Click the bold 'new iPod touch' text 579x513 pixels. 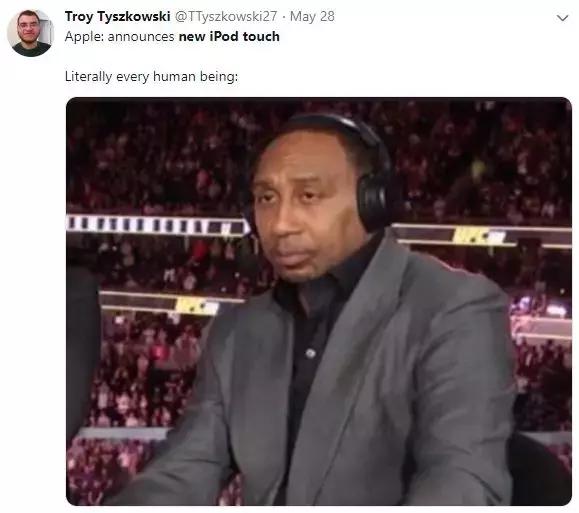click(229, 37)
